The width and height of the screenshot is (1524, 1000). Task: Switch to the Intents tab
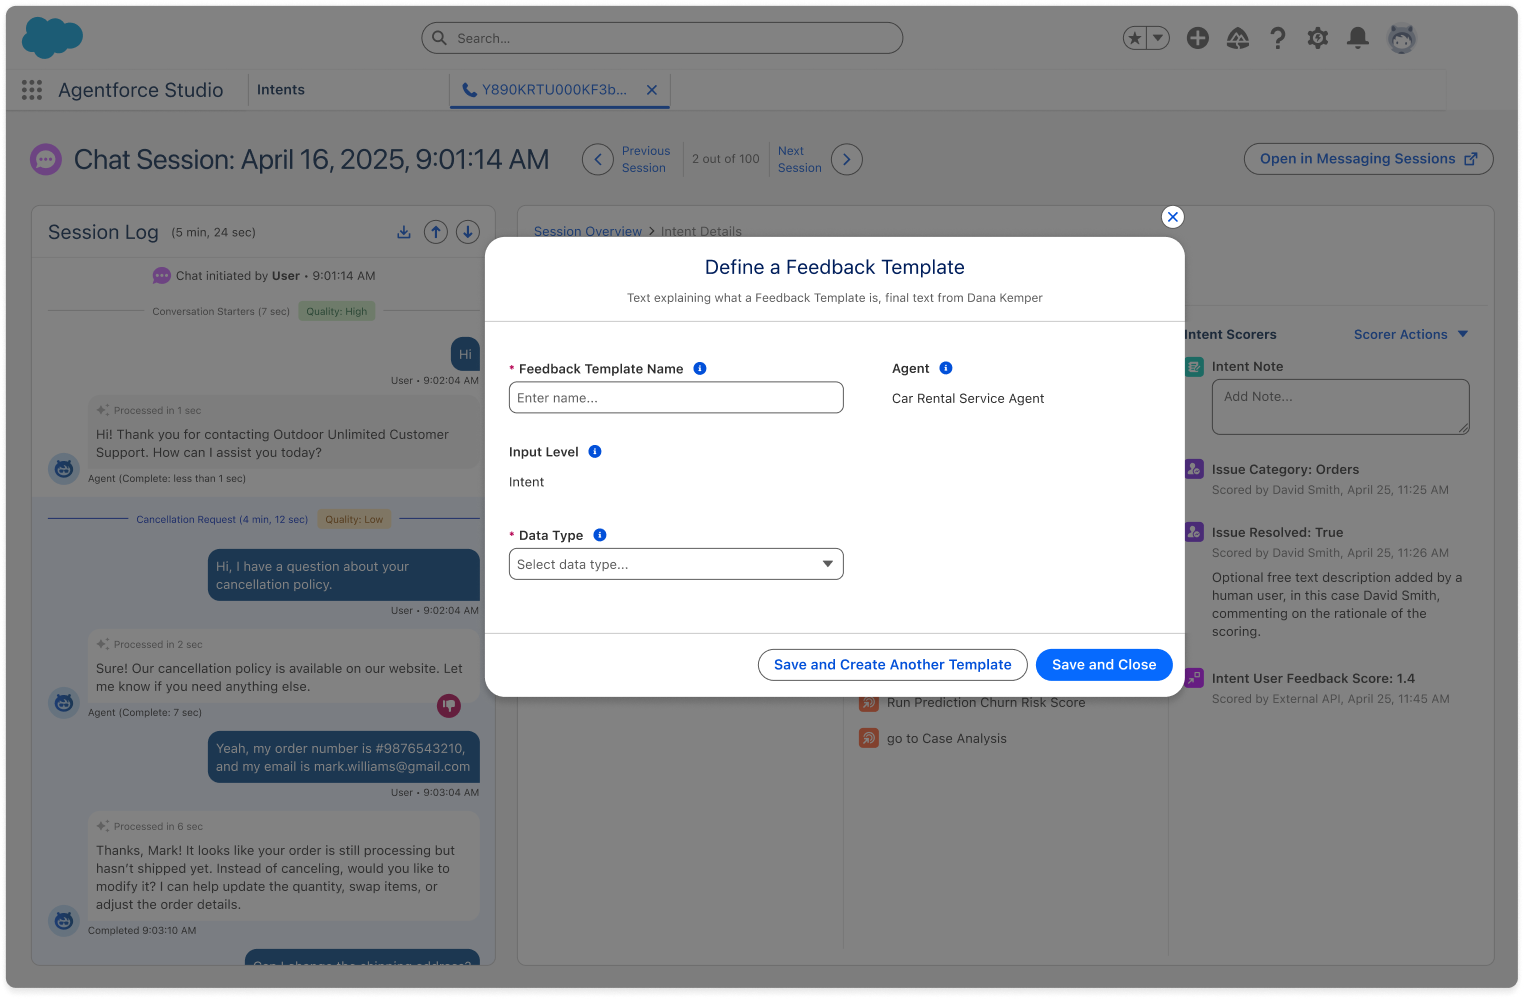pos(281,90)
